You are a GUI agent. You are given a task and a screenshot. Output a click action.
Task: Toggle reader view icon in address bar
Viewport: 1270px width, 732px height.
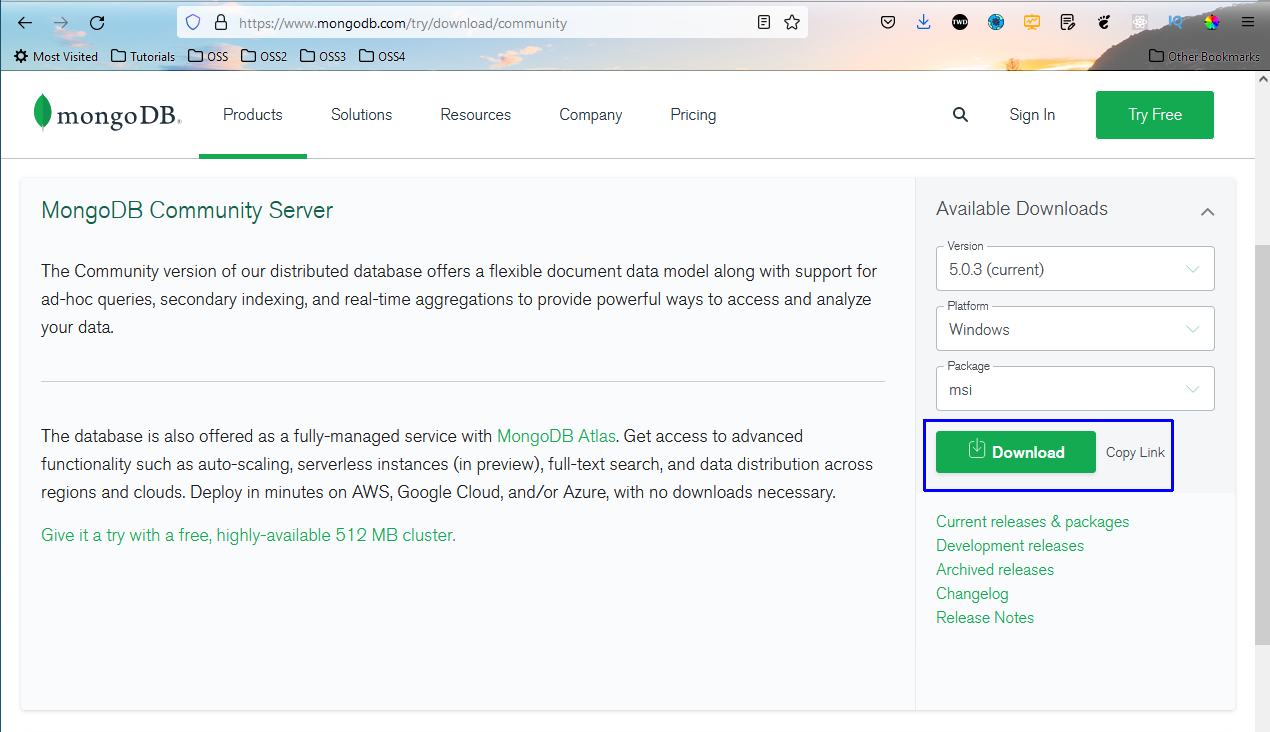tap(764, 22)
